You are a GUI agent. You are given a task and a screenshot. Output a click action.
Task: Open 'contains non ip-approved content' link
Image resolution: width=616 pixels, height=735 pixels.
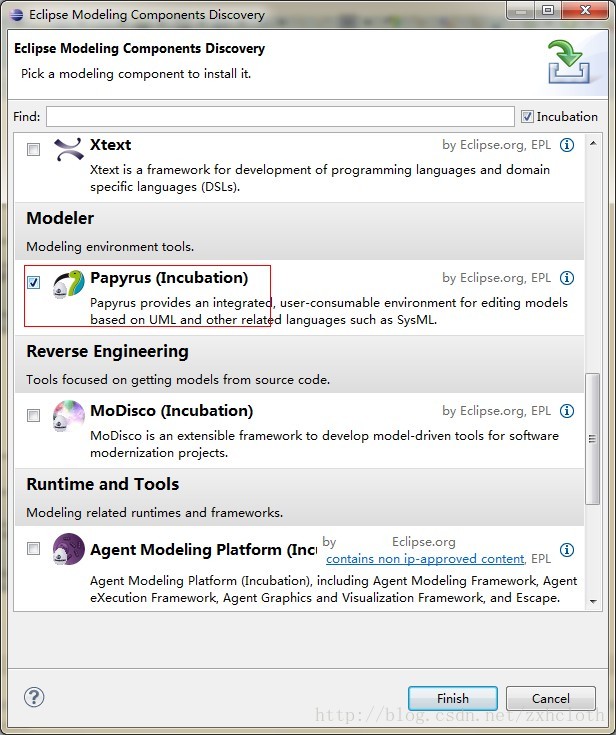[425, 559]
